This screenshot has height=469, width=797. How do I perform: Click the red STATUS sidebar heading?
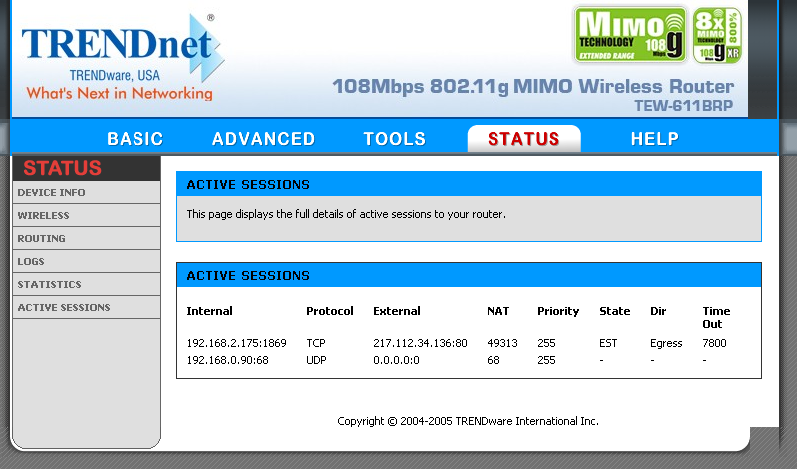[x=62, y=168]
